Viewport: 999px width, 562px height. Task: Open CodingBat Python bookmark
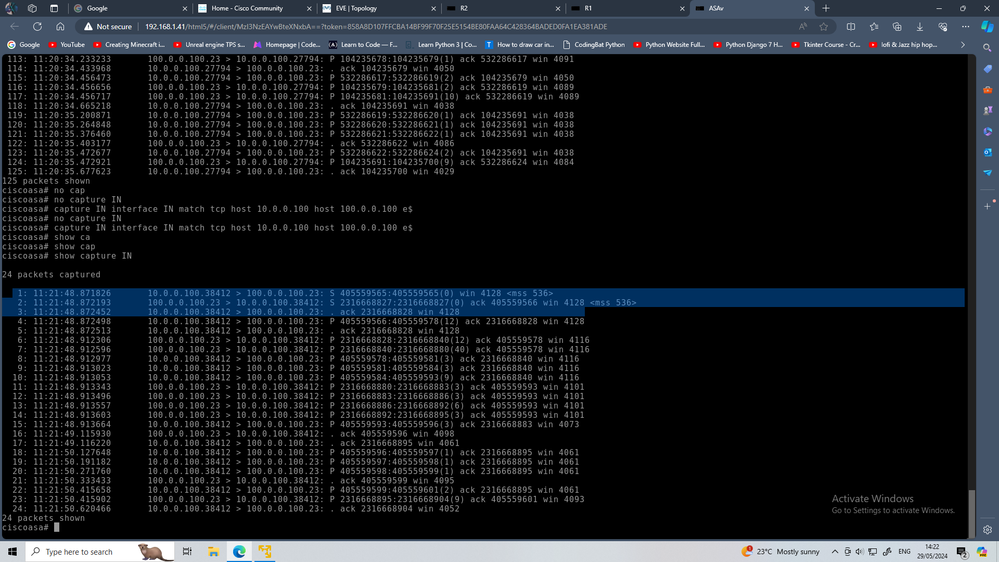pyautogui.click(x=594, y=45)
